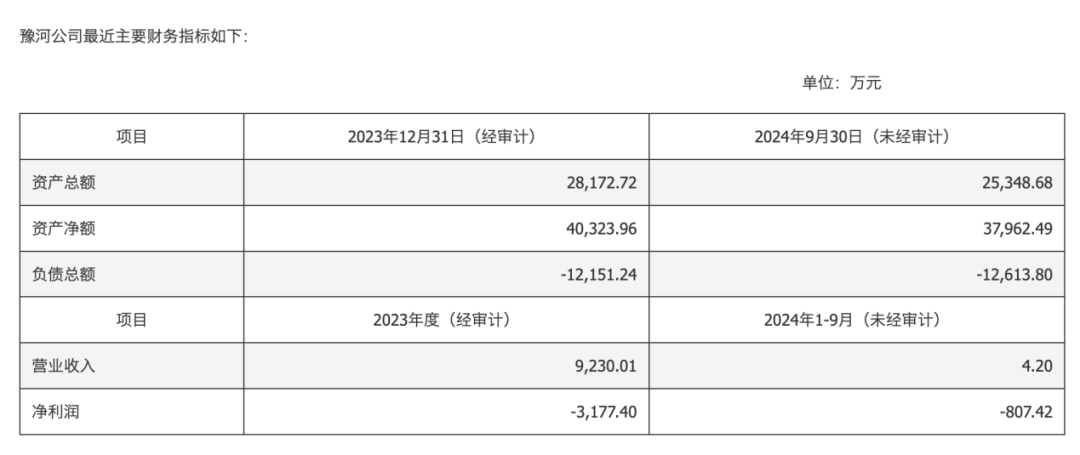This screenshot has height=455, width=1080.
Task: Click the 资产净额 row label
Action: (64, 229)
